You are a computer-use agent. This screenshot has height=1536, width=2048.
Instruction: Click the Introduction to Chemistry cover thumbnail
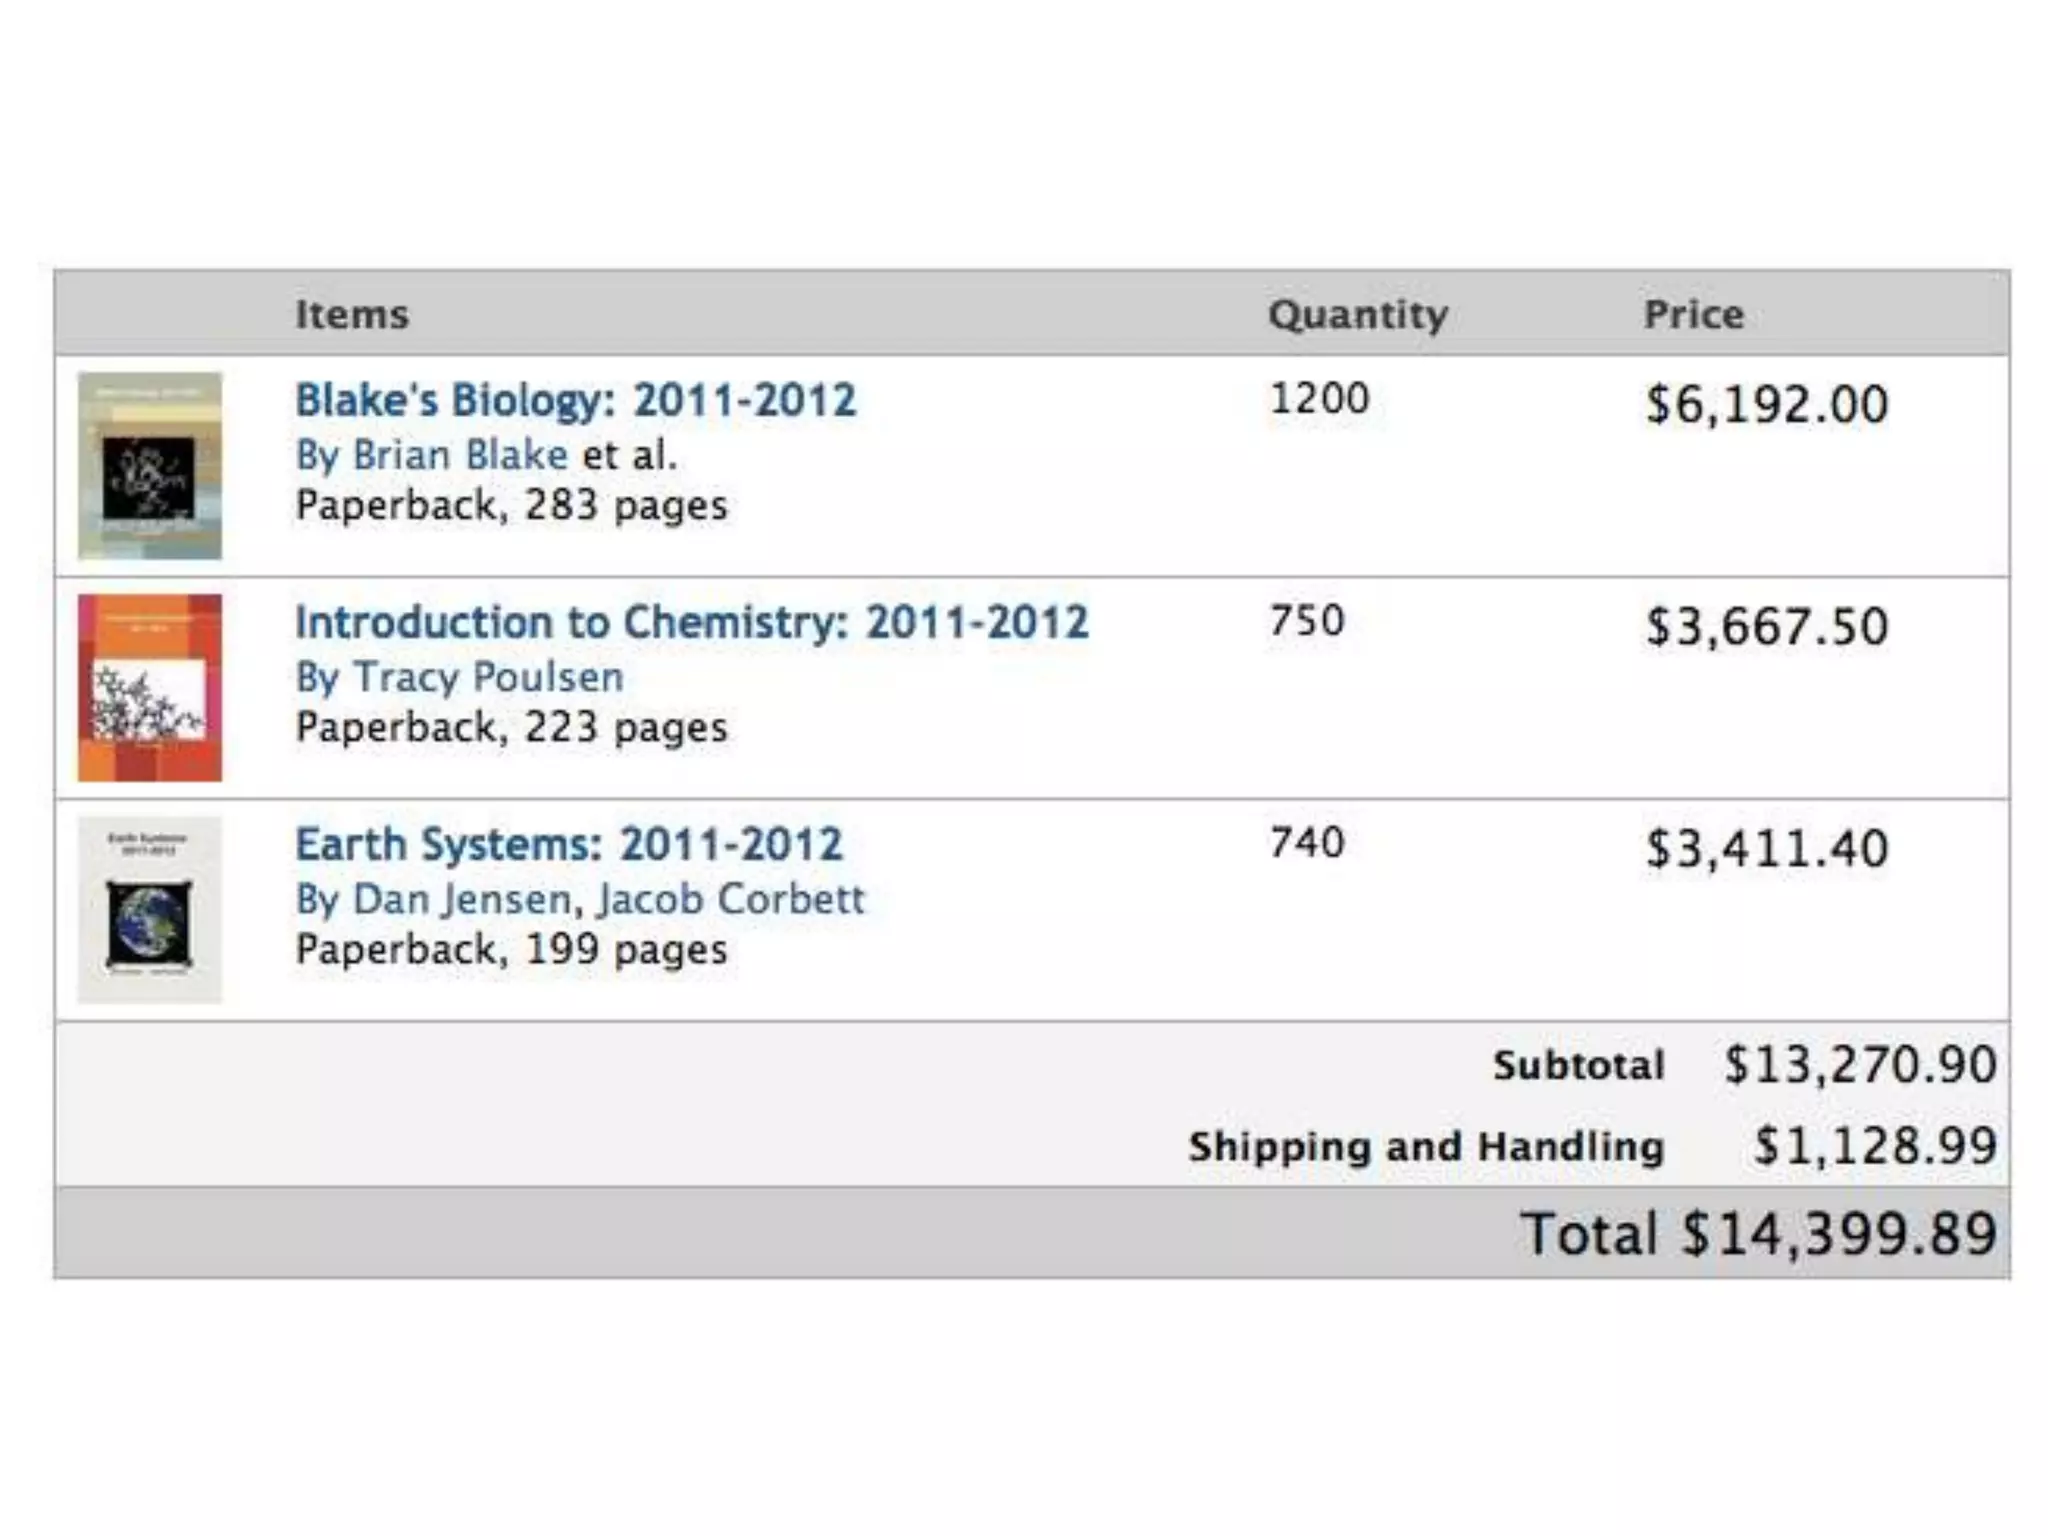(x=150, y=688)
